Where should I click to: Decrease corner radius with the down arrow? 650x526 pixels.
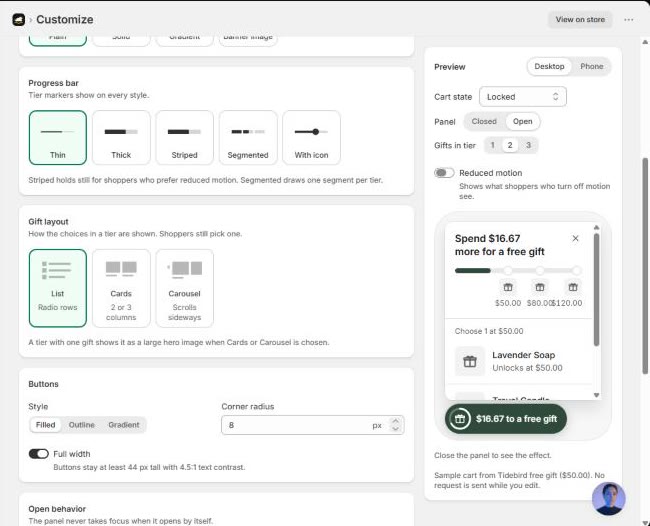point(395,429)
